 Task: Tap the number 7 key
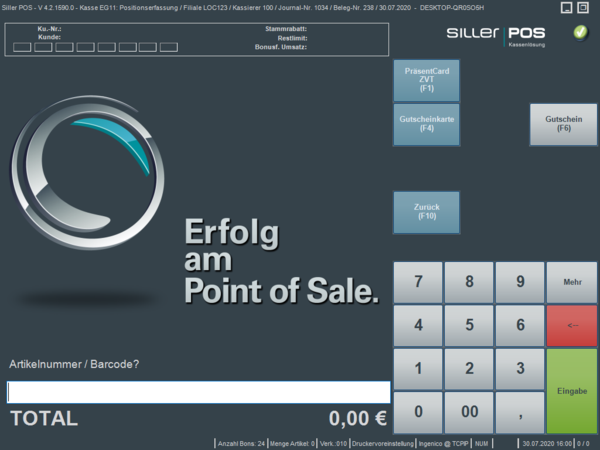tap(418, 282)
